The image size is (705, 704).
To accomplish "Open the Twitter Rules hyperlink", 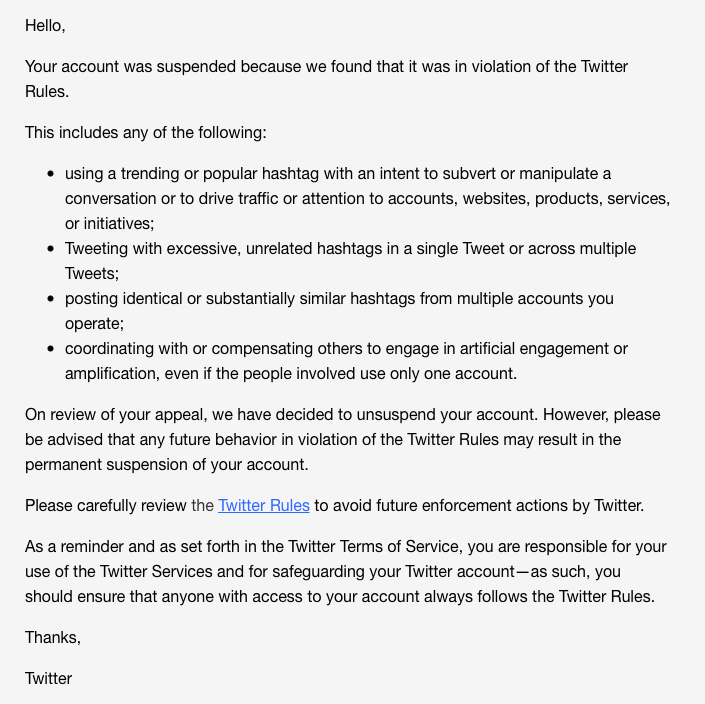I will (264, 505).
